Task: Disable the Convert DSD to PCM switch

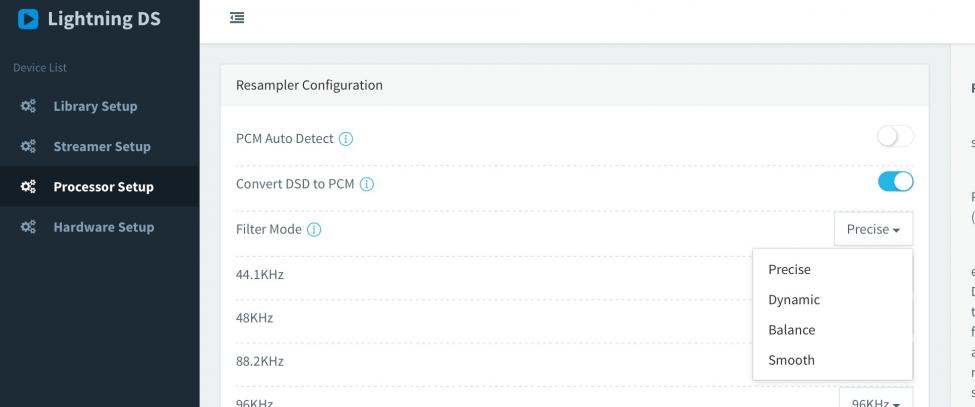Action: (x=895, y=182)
